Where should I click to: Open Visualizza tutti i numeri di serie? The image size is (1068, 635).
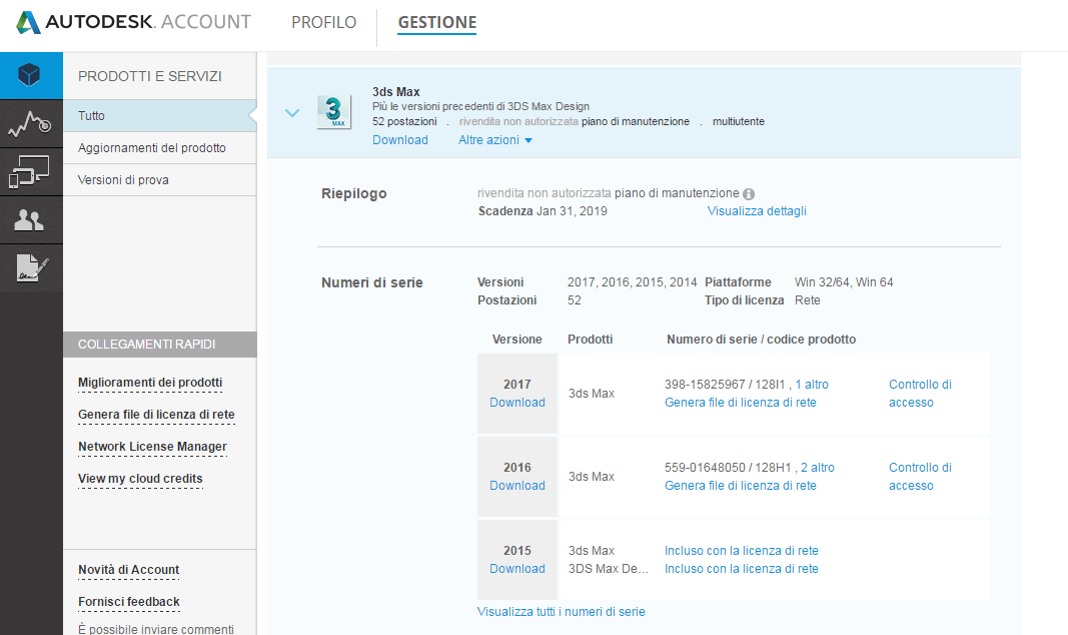(561, 612)
